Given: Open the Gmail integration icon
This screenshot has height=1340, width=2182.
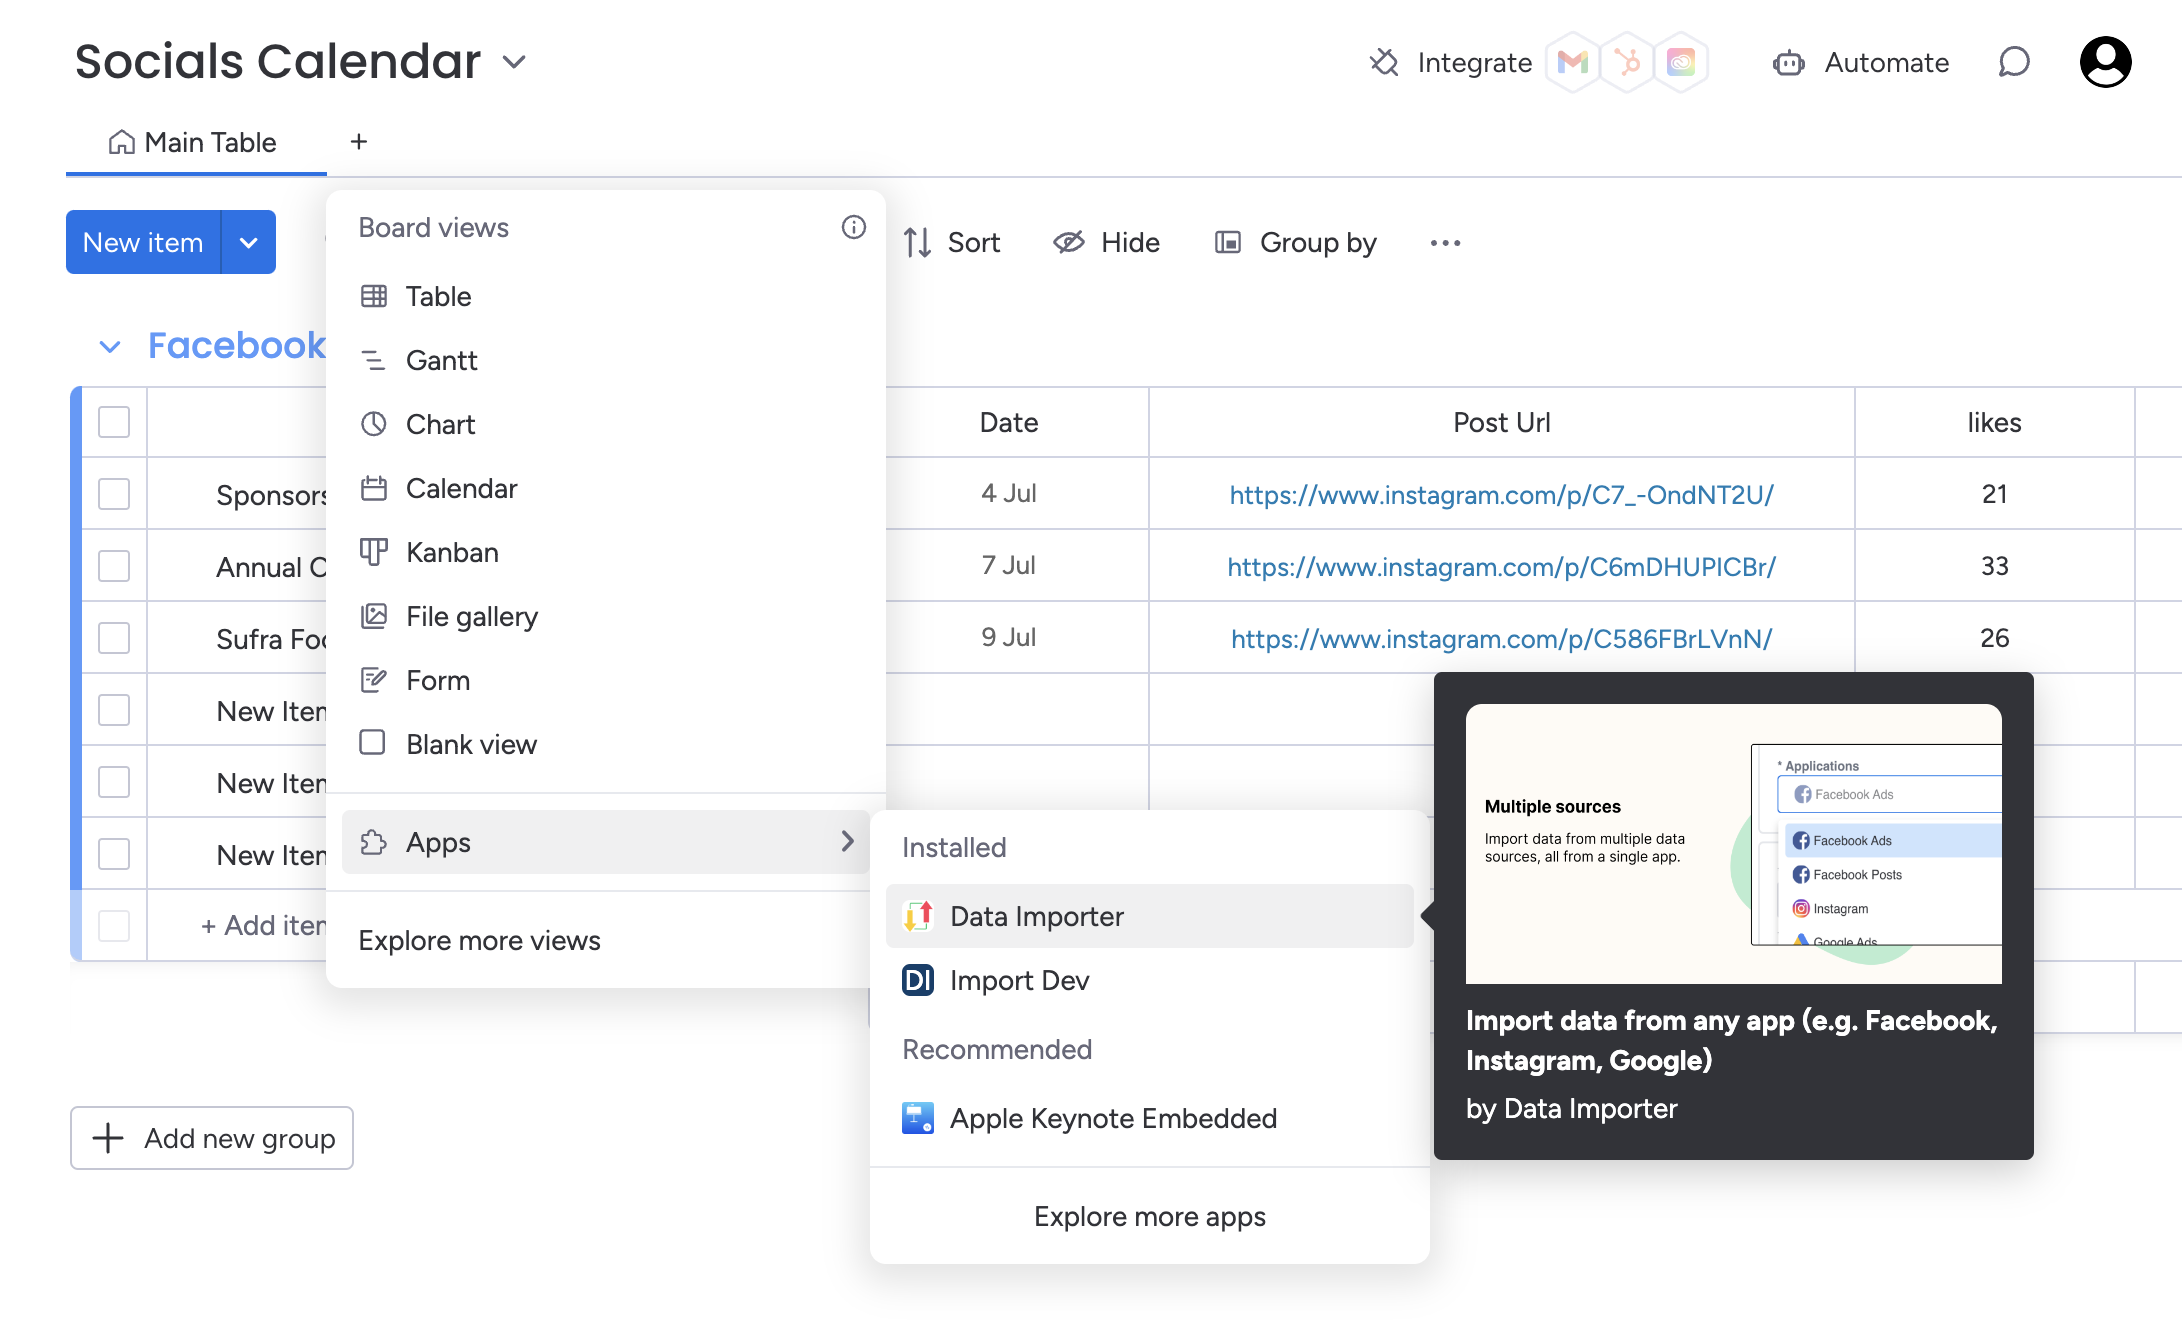Looking at the screenshot, I should (x=1572, y=62).
